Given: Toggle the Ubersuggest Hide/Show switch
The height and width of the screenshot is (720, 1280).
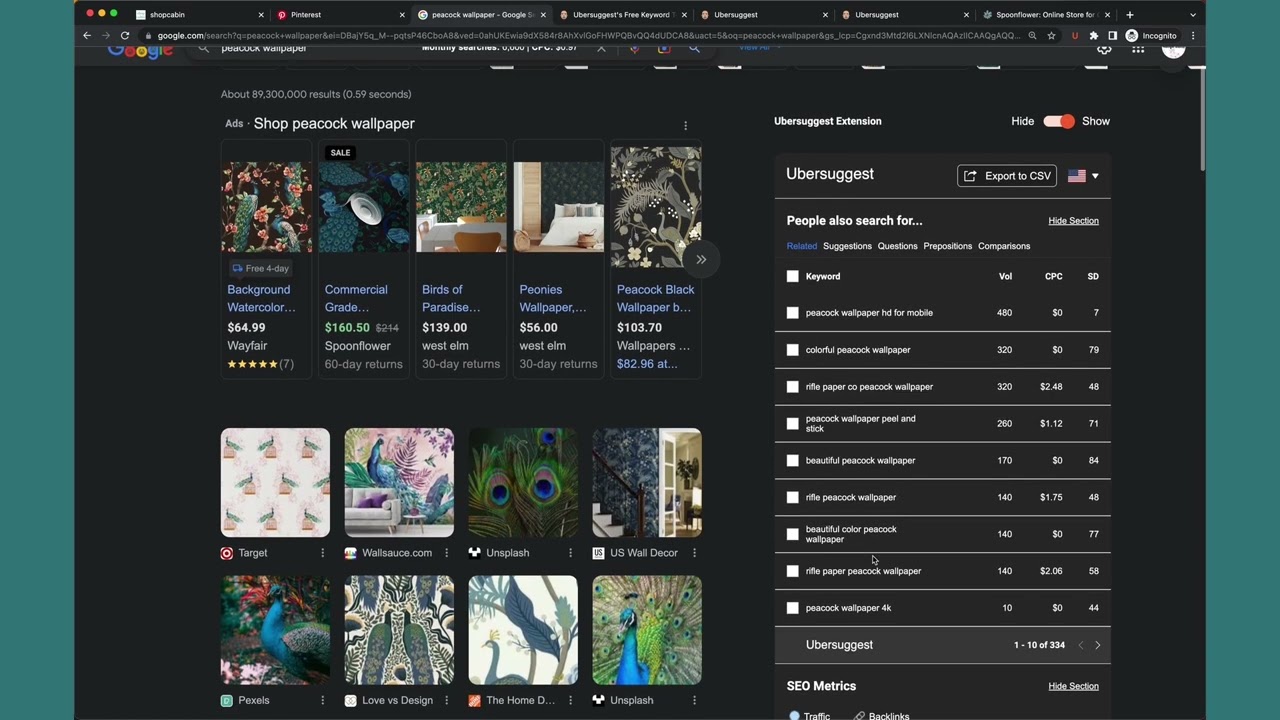Looking at the screenshot, I should 1058,121.
